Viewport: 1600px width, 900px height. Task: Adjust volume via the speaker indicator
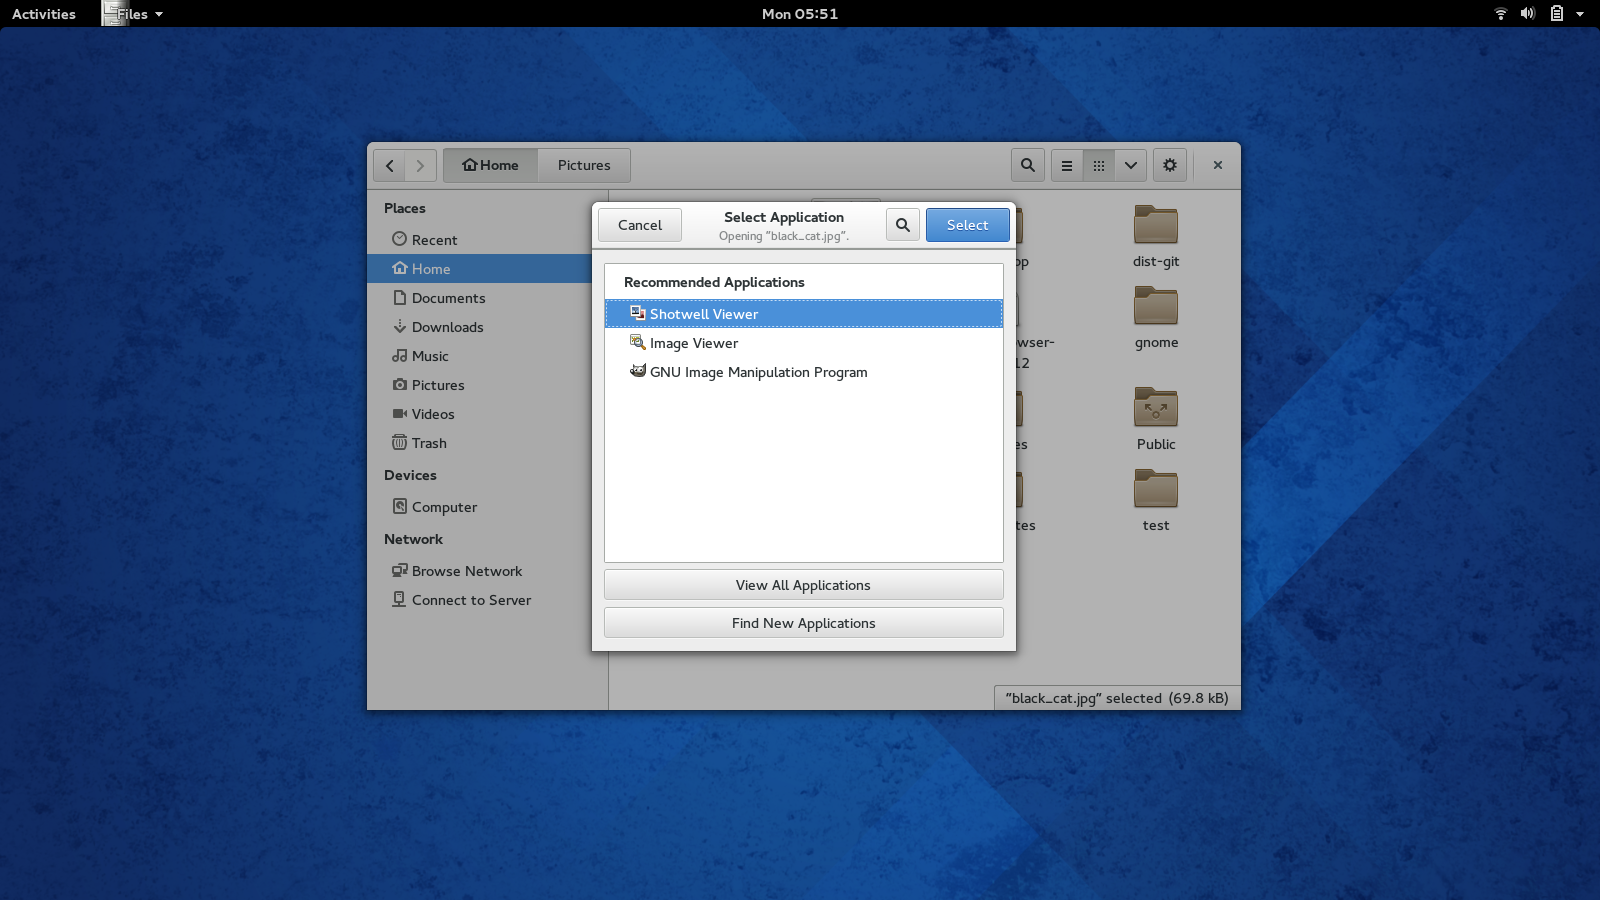point(1526,14)
